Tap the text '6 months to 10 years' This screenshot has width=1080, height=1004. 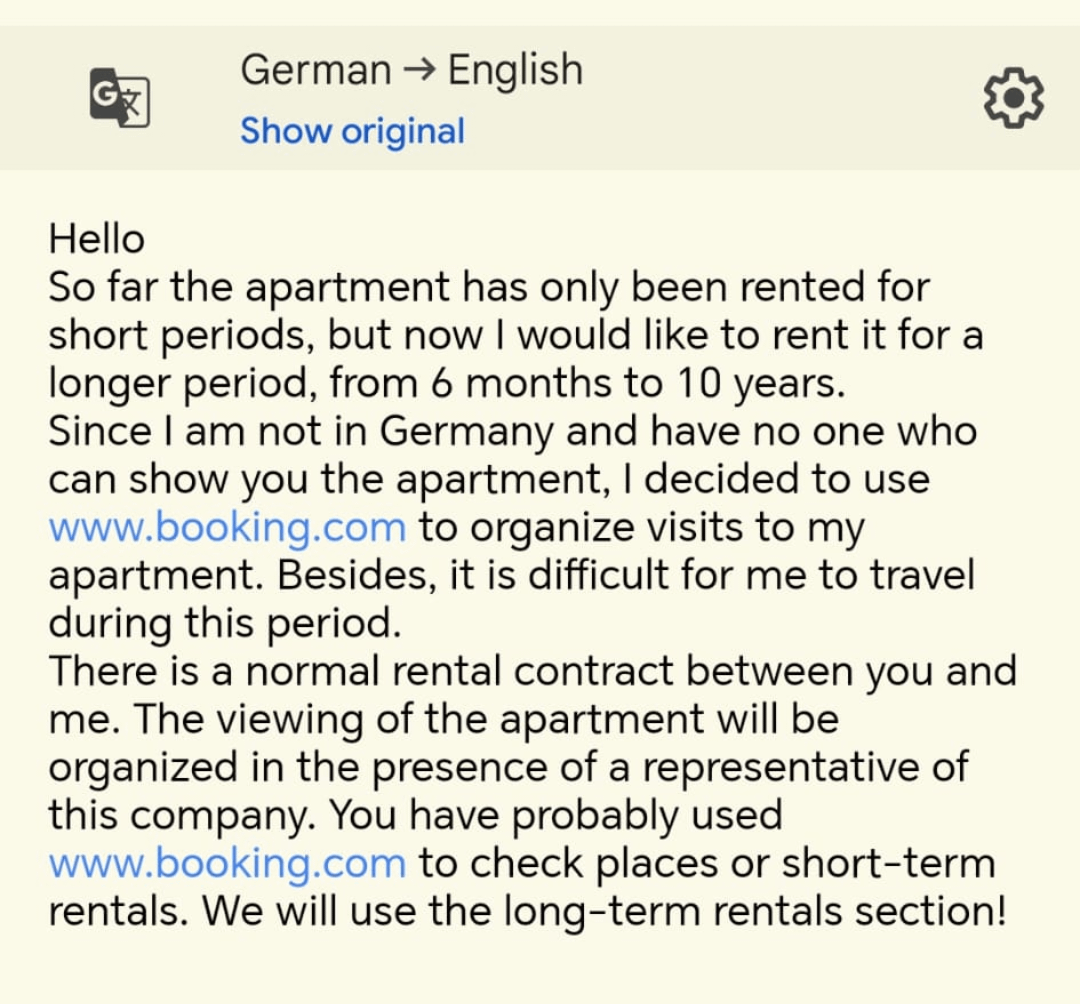click(637, 383)
